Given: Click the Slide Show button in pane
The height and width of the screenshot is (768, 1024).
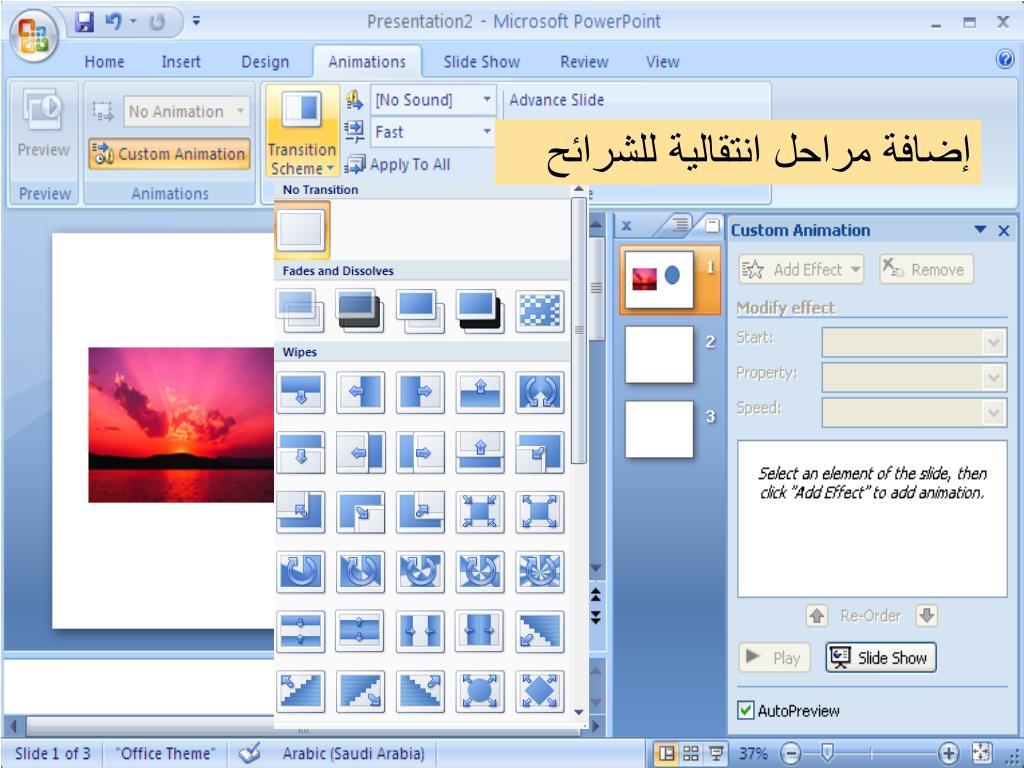Looking at the screenshot, I should point(881,657).
